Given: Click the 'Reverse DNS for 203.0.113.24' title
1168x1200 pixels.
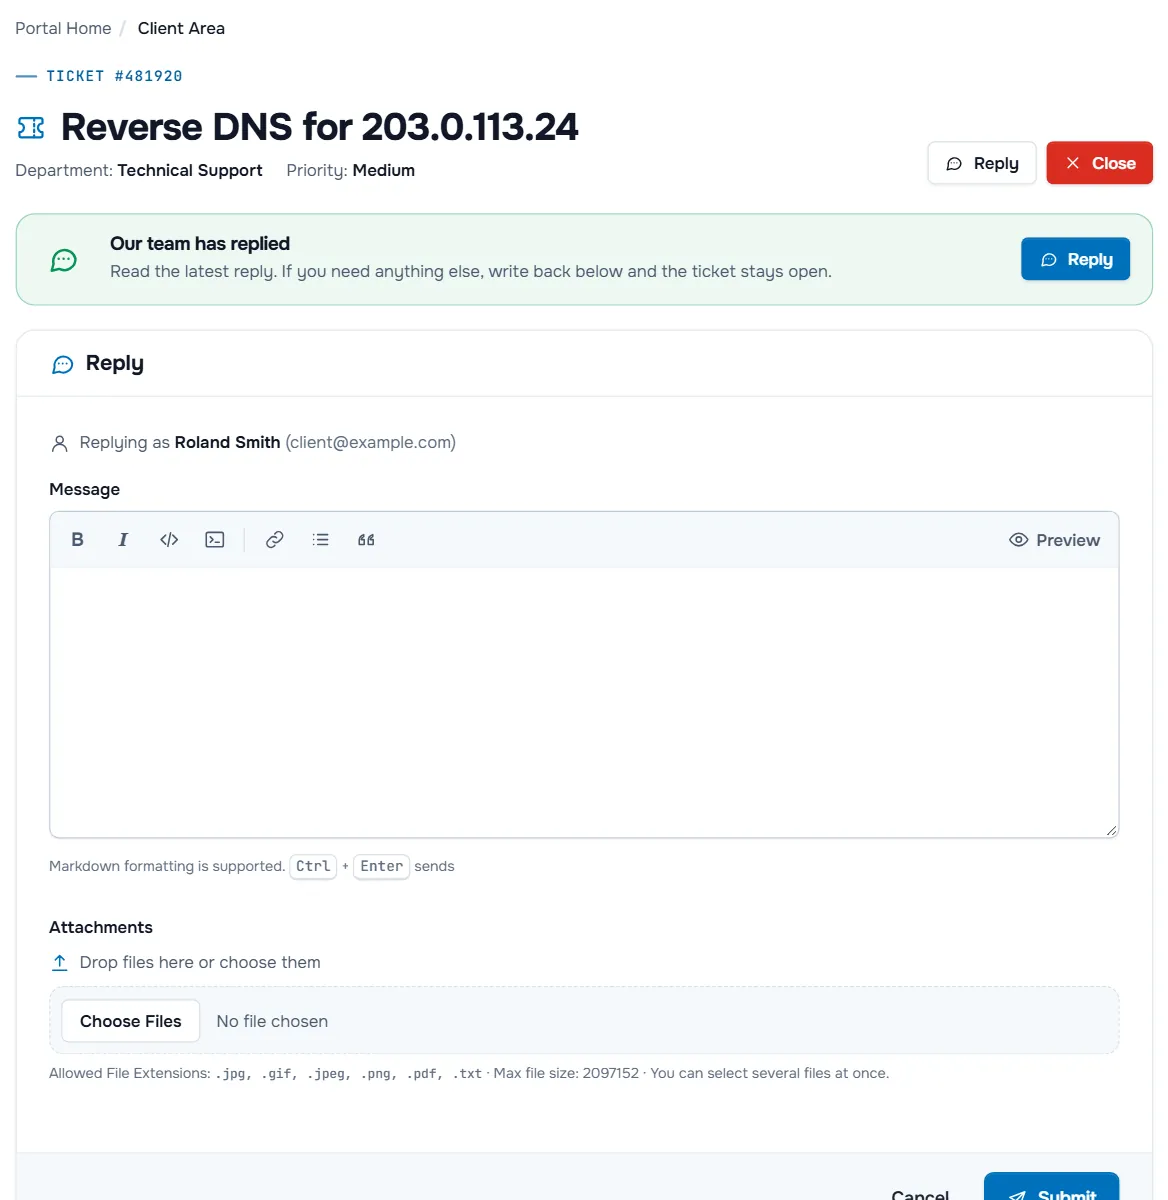Looking at the screenshot, I should coord(319,127).
